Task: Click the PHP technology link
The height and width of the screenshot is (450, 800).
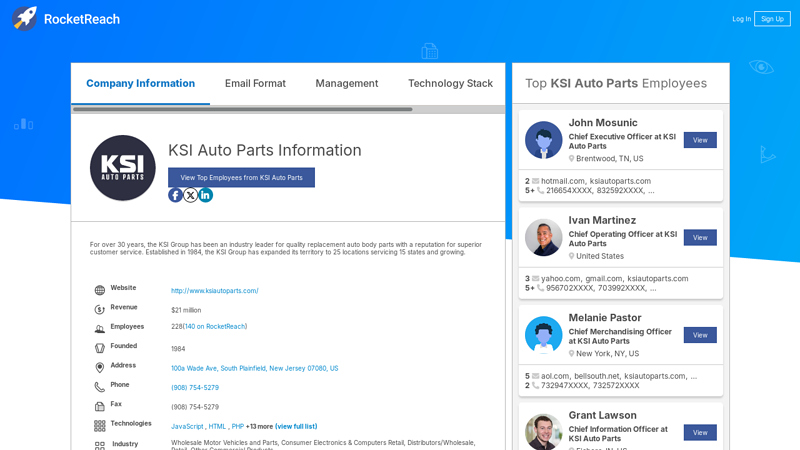Action: pyautogui.click(x=237, y=427)
